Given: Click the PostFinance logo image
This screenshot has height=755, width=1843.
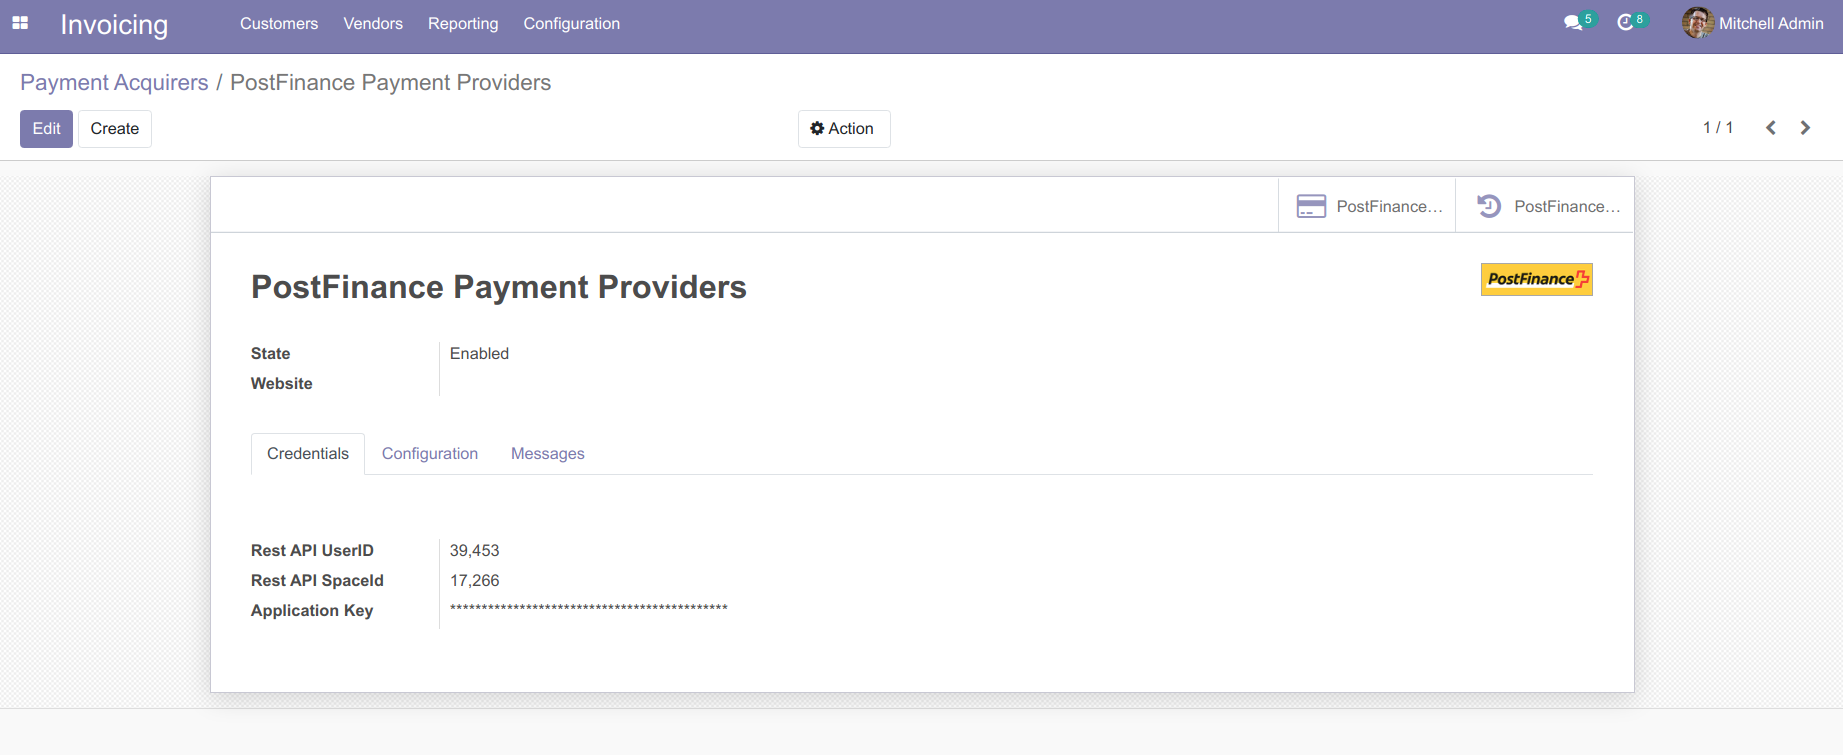Looking at the screenshot, I should point(1536,279).
